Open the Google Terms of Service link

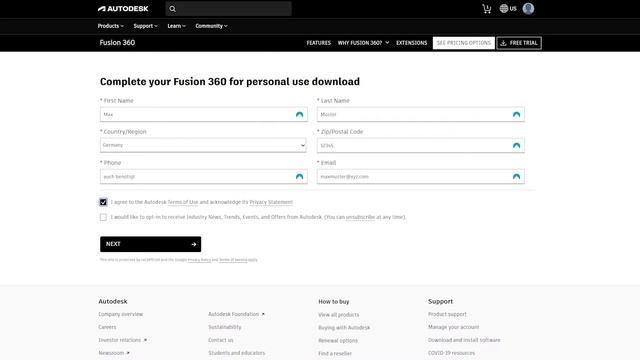[x=233, y=260]
